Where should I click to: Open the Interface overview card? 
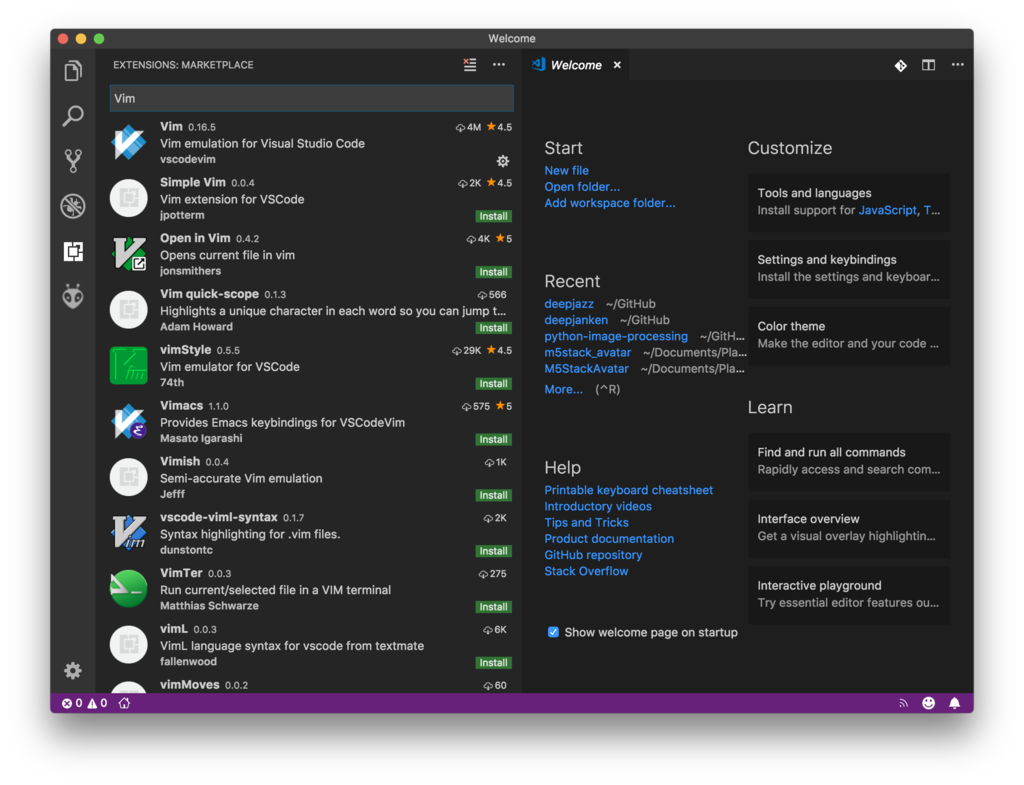pyautogui.click(x=849, y=528)
